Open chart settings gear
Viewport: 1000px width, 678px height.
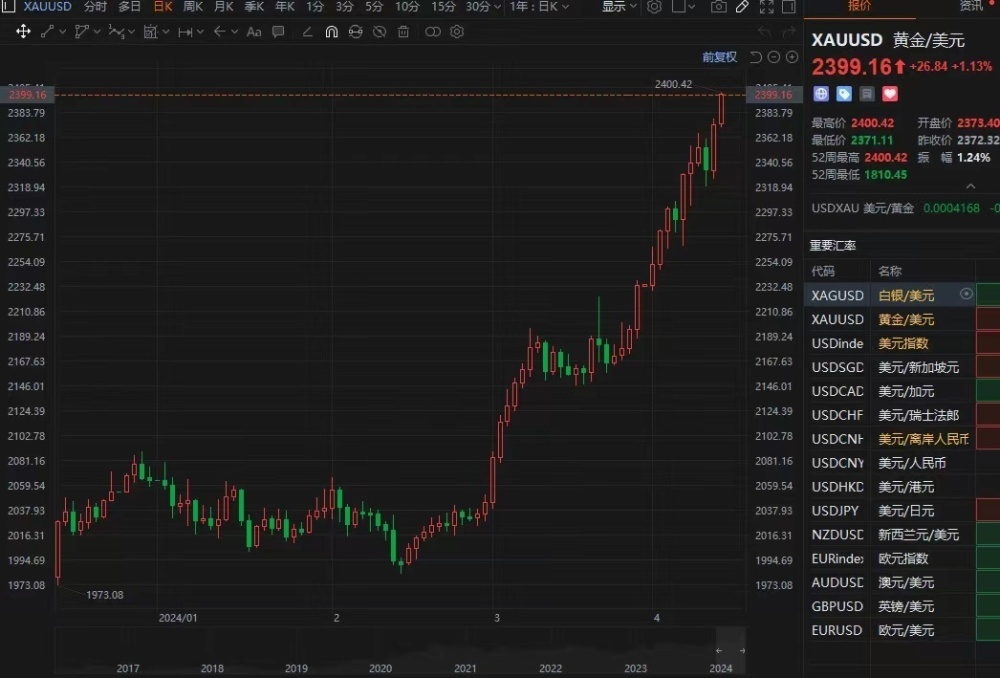[x=653, y=6]
